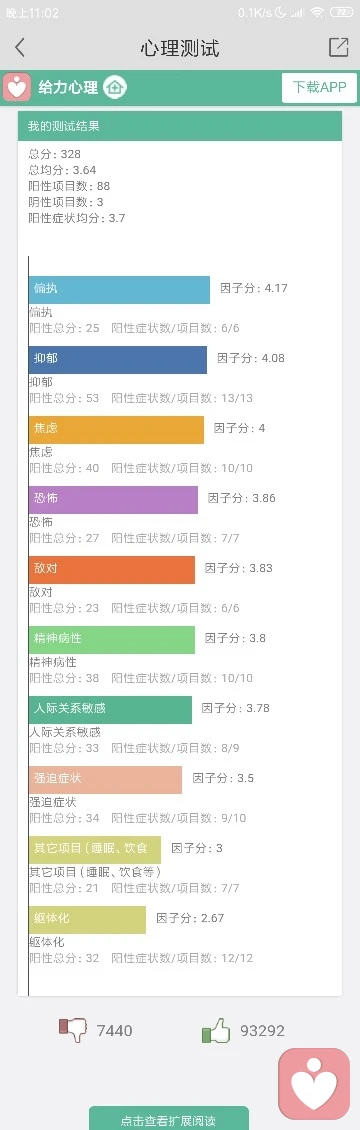
Task: Select the blue 偏执 factor bar
Action: click(120, 289)
